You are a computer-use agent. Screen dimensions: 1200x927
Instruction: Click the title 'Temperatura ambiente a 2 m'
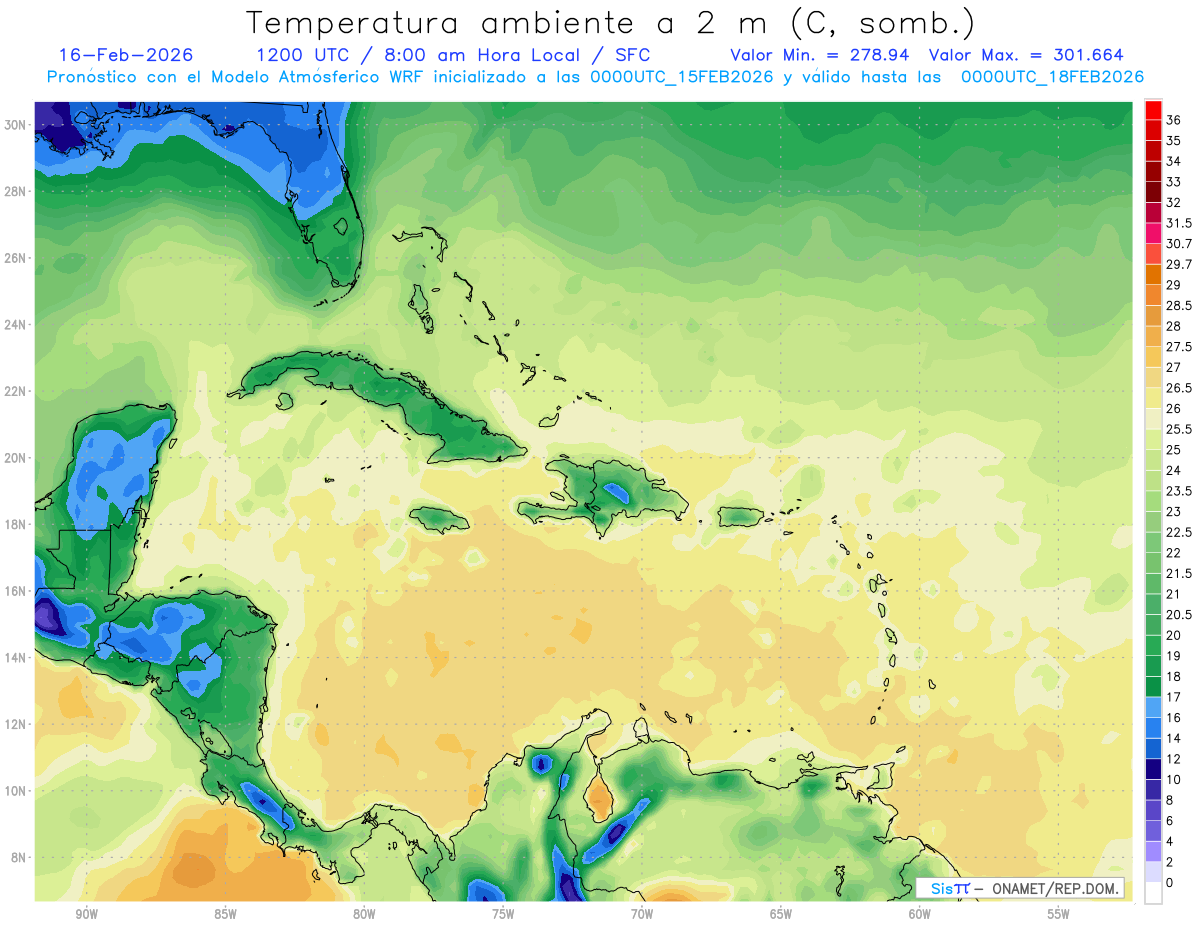512,22
